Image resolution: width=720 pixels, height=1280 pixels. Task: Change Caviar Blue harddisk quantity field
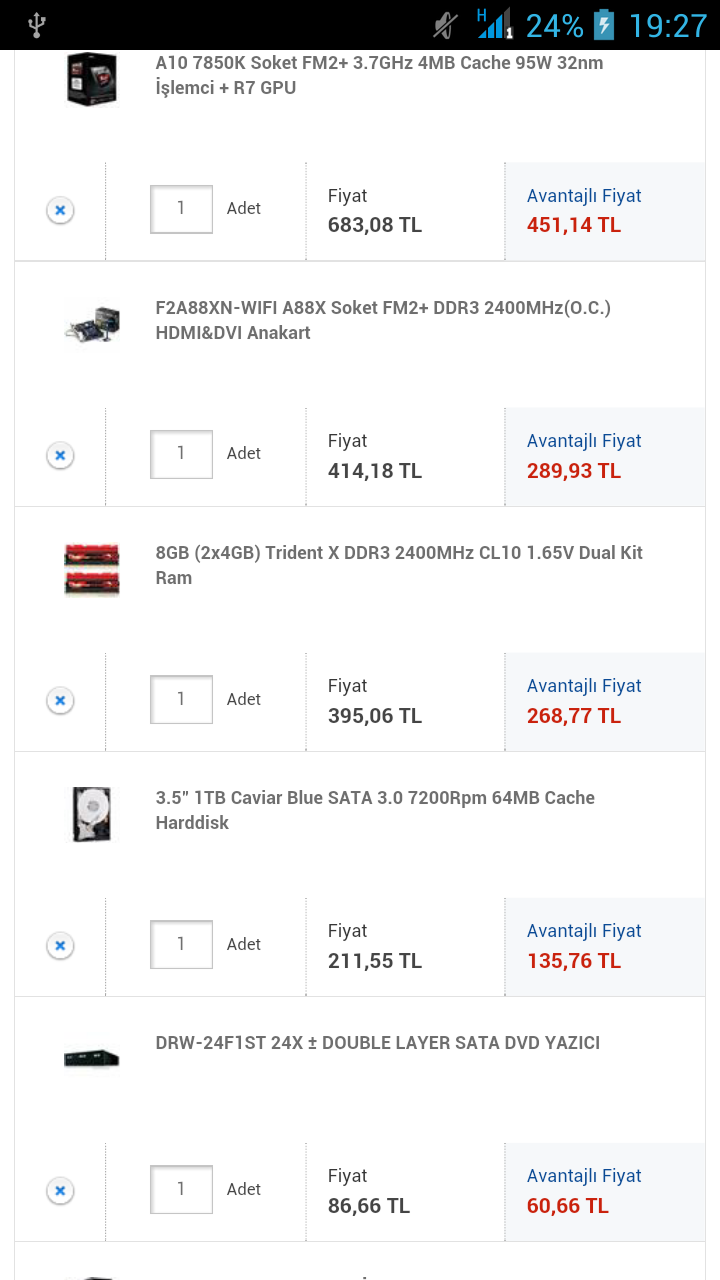tap(181, 944)
